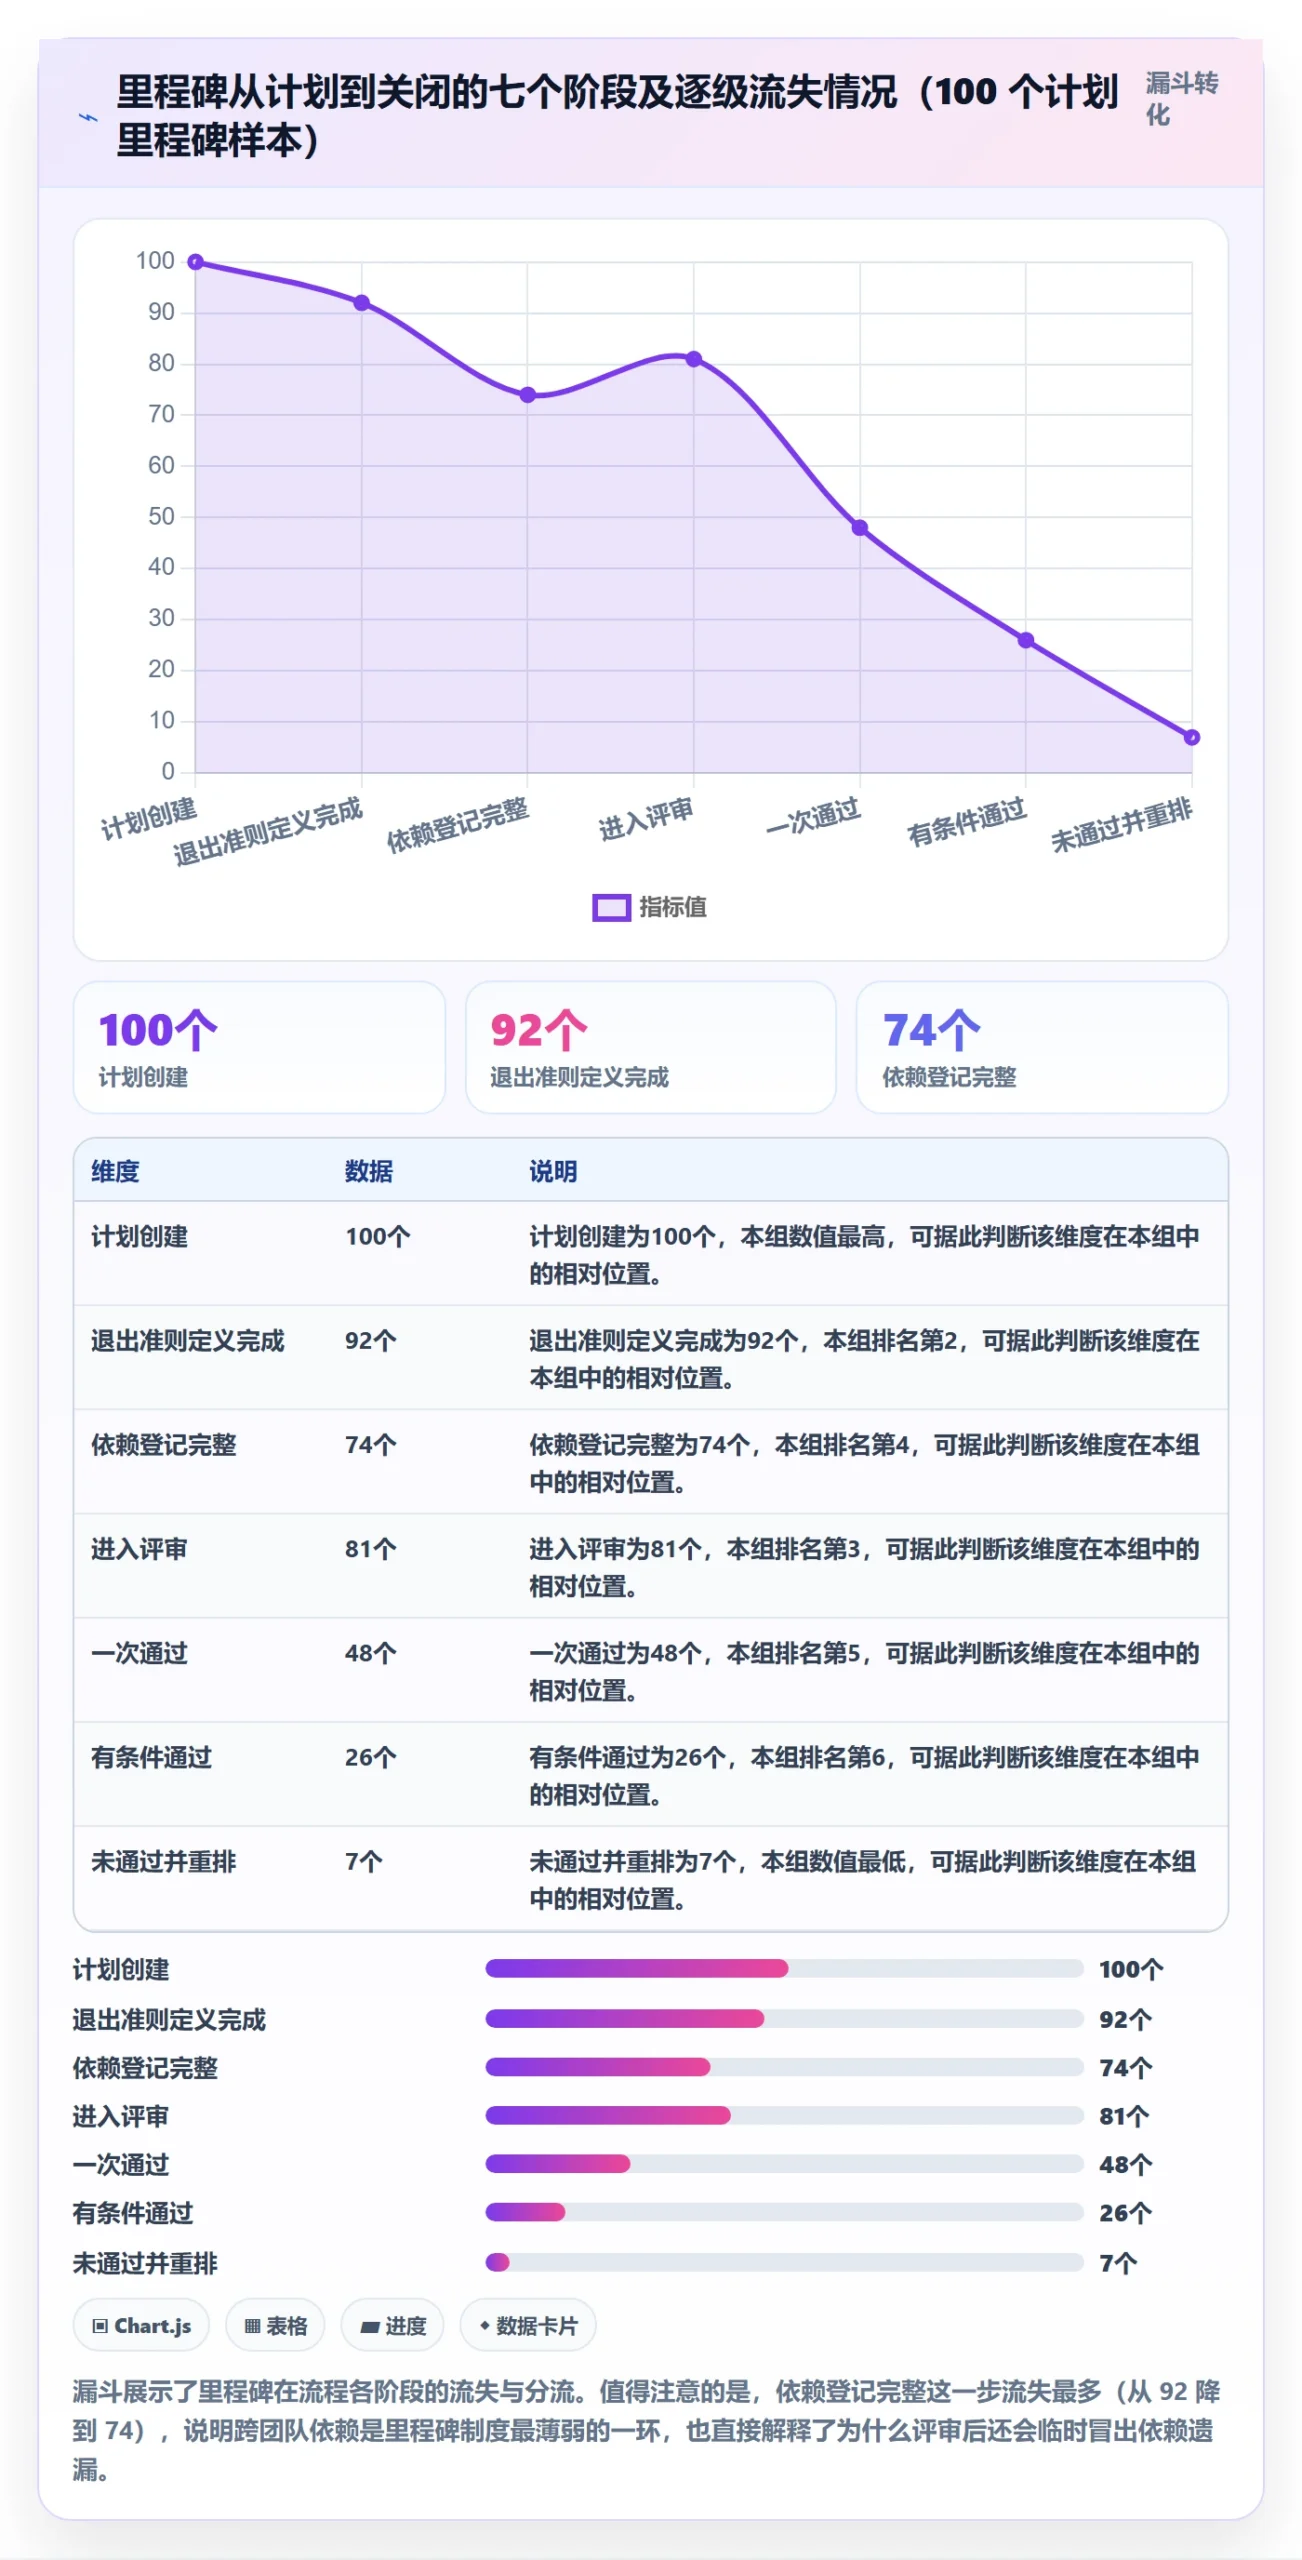Click the 进入评审 label under the chart axis
1302x2560 pixels.
click(646, 820)
